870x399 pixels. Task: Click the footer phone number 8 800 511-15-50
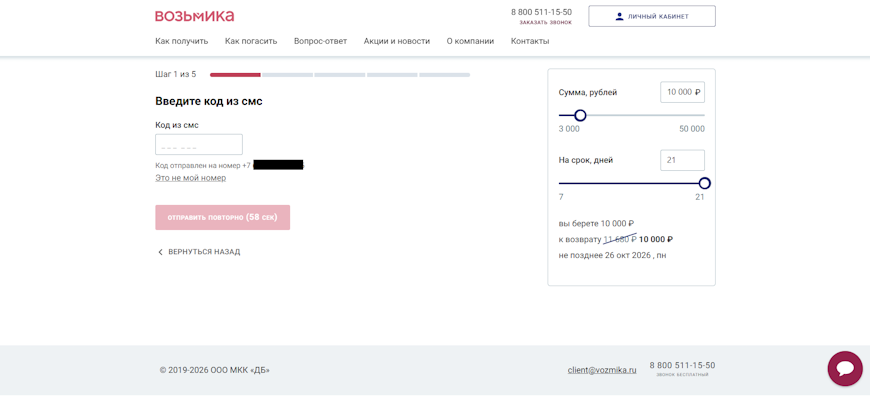pyautogui.click(x=682, y=365)
